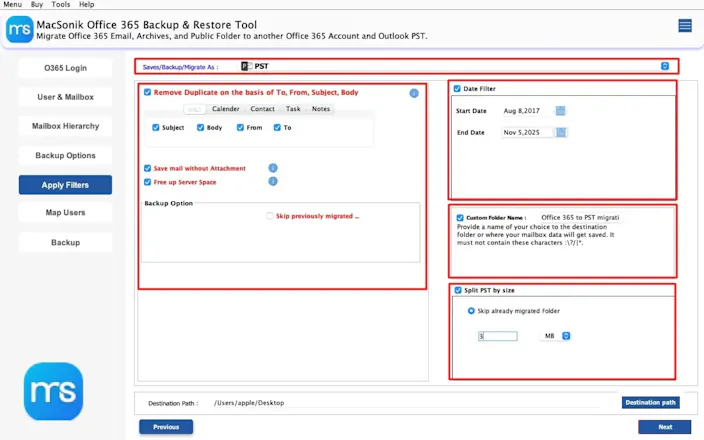Go to O365 Login step
The height and width of the screenshot is (440, 704).
(x=65, y=68)
